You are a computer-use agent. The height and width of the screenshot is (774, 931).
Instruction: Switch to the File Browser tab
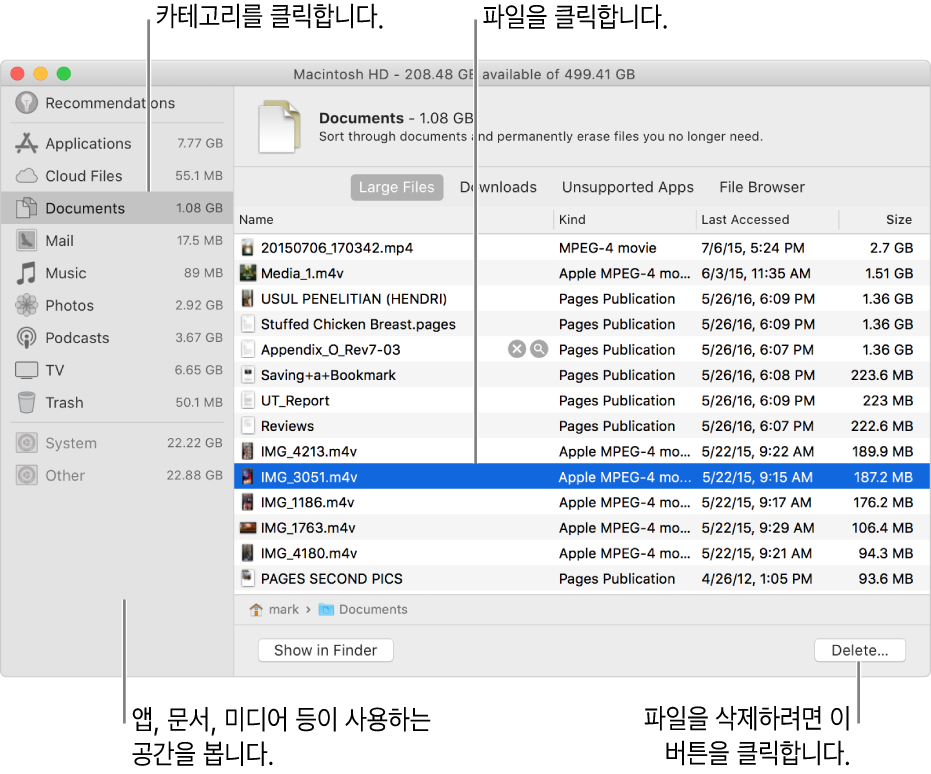[762, 187]
